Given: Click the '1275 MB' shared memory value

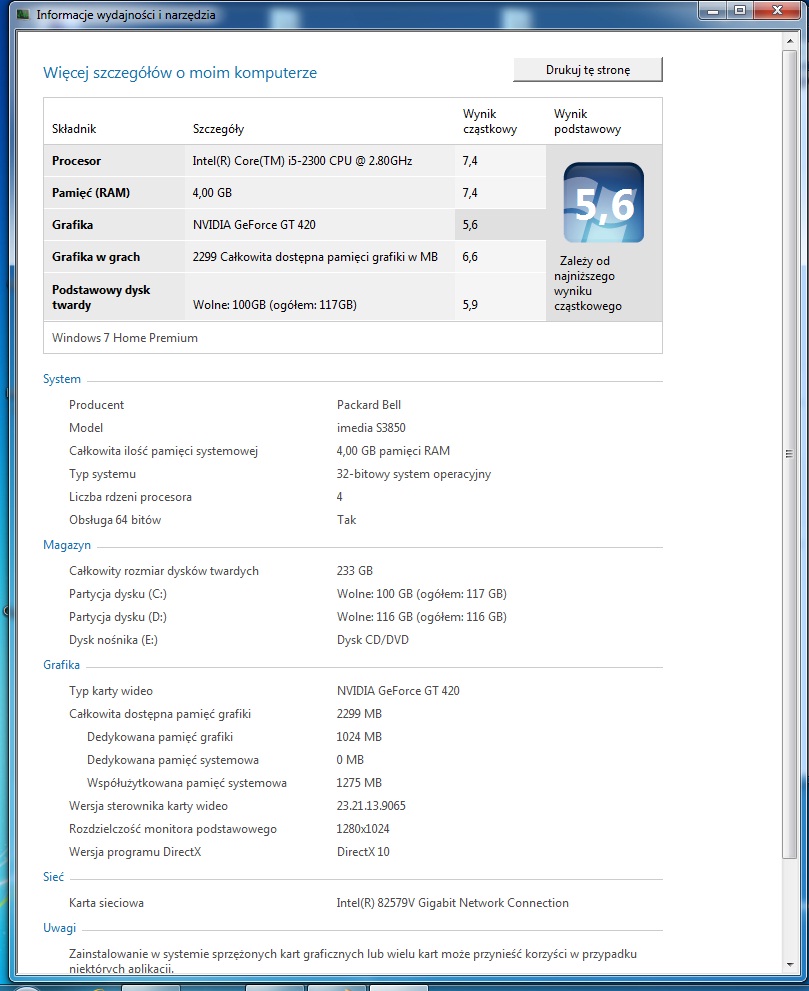Looking at the screenshot, I should [x=359, y=782].
